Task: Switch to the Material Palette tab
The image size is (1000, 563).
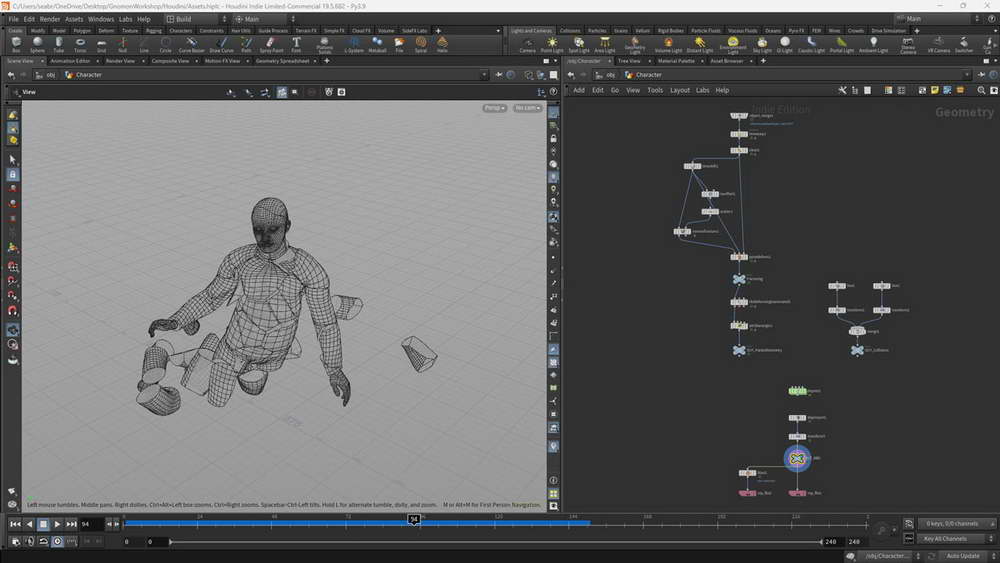Action: 677,61
